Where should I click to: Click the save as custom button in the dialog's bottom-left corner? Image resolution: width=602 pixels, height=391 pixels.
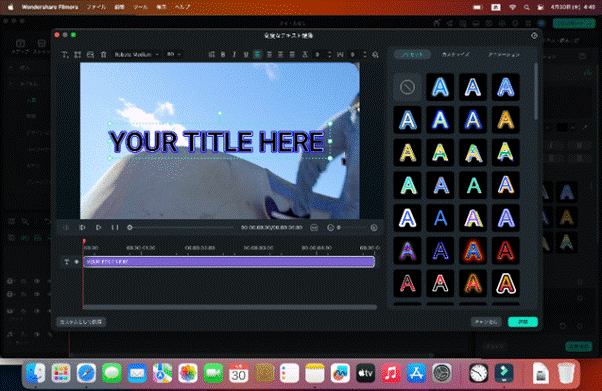click(81, 322)
